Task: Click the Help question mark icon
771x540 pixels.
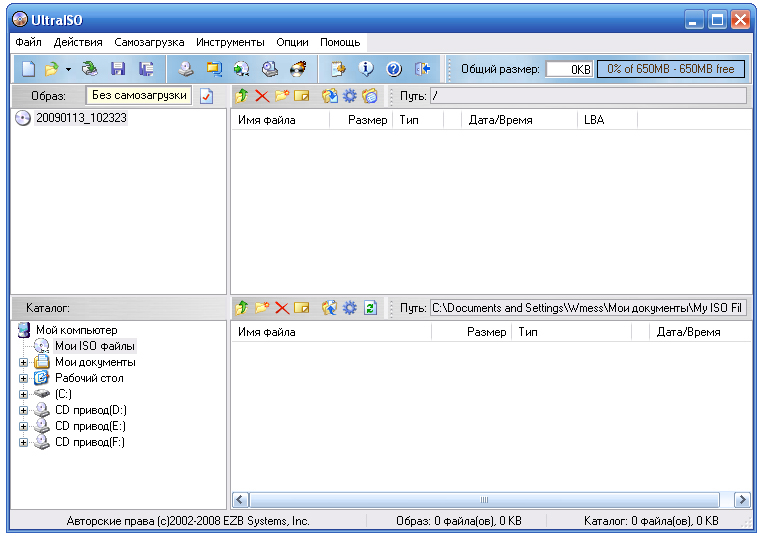Action: [x=394, y=69]
